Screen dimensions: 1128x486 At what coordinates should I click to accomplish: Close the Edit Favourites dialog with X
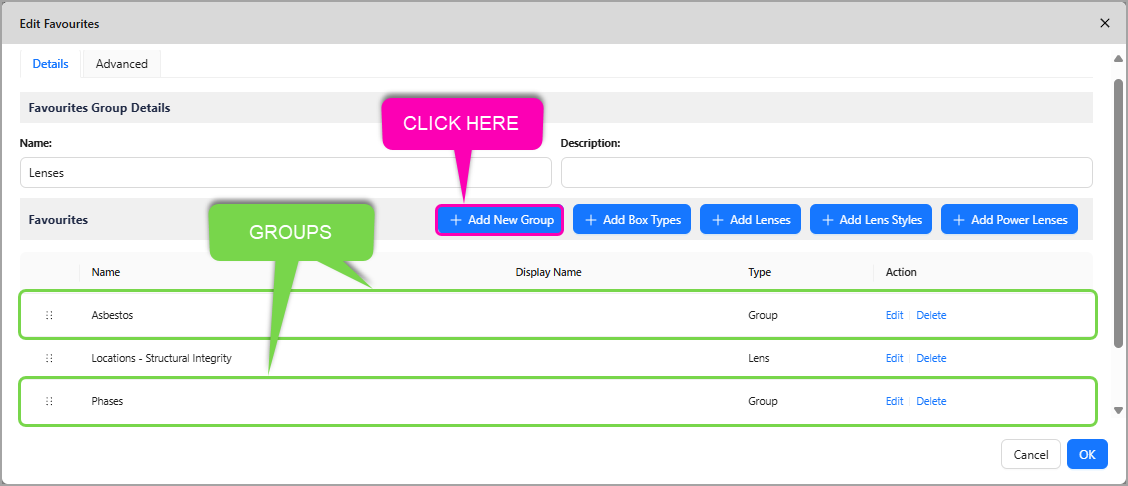pyautogui.click(x=1104, y=23)
